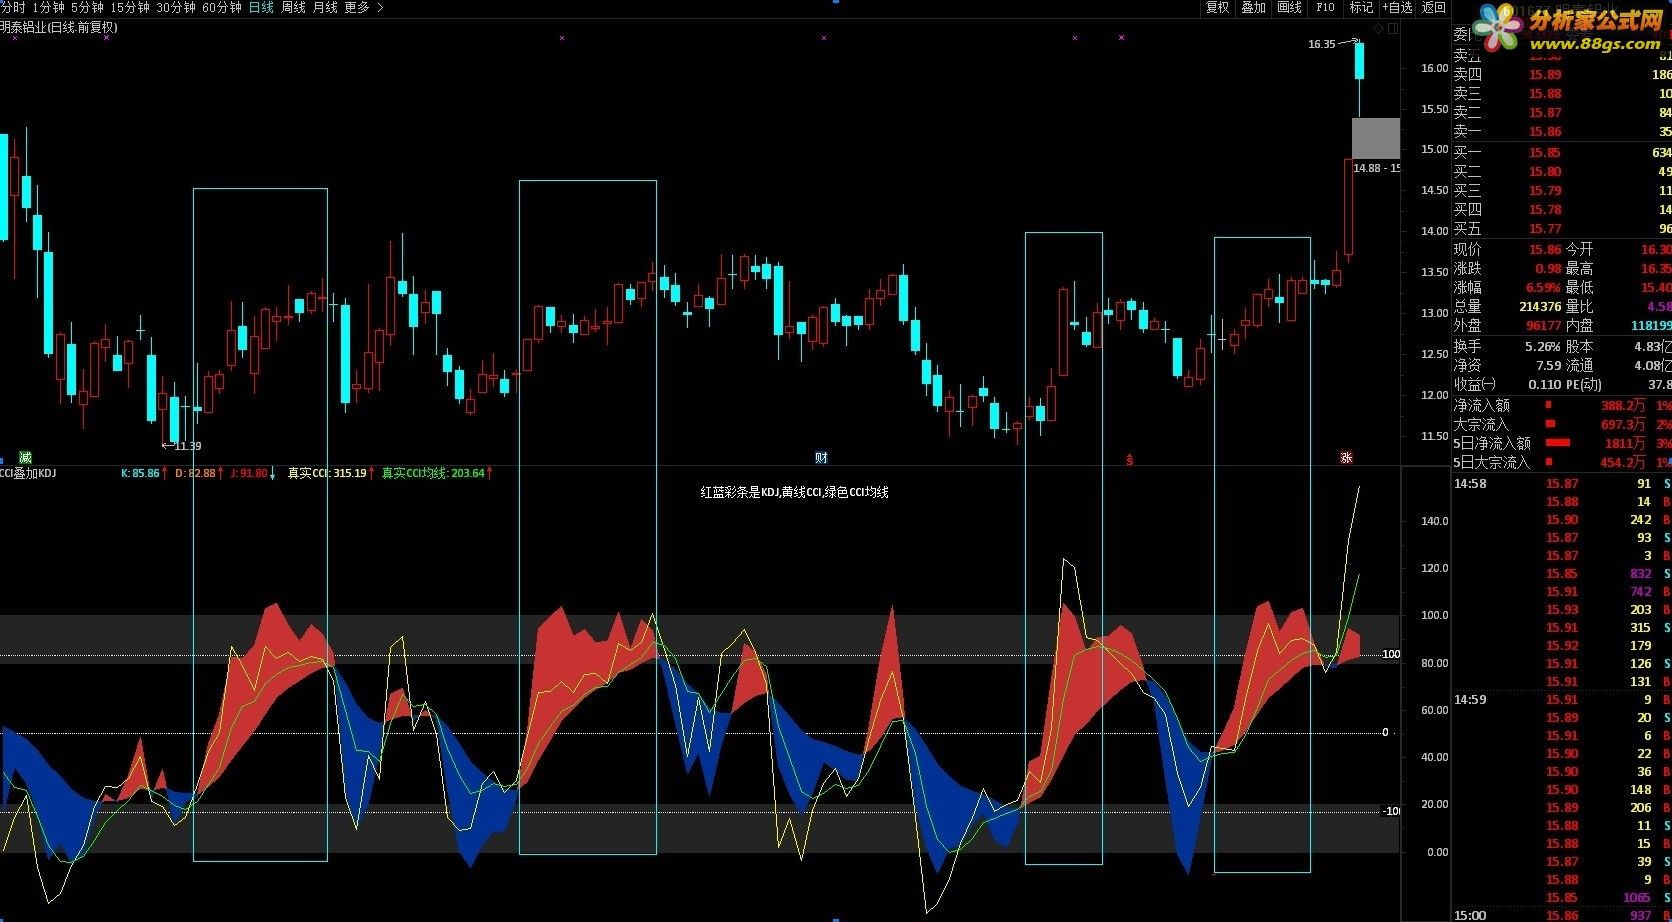
Task: Click the 卖一 order row 15.86
Action: pos(1561,131)
